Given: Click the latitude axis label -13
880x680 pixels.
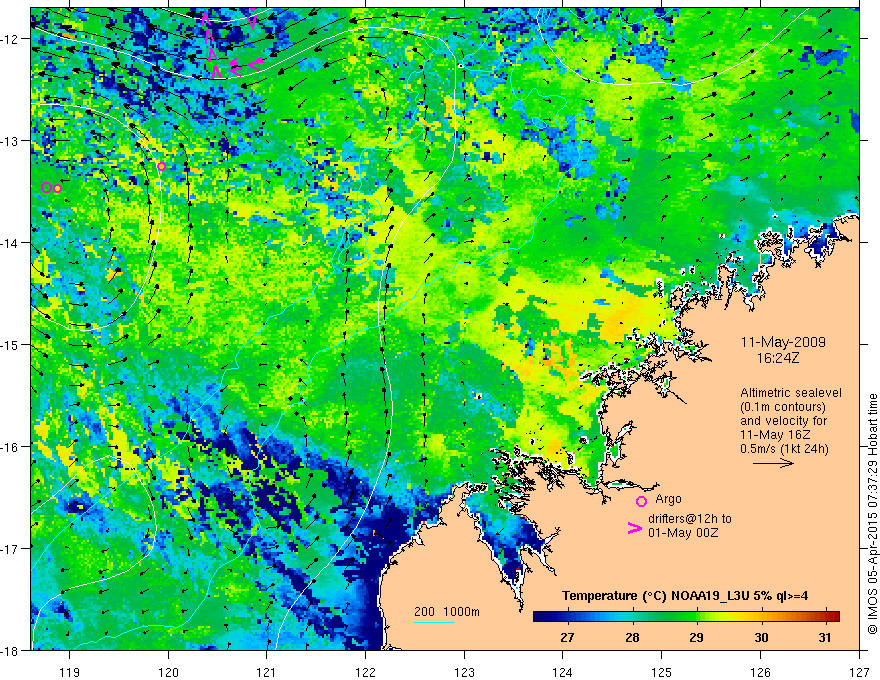Looking at the screenshot, I should point(11,141).
